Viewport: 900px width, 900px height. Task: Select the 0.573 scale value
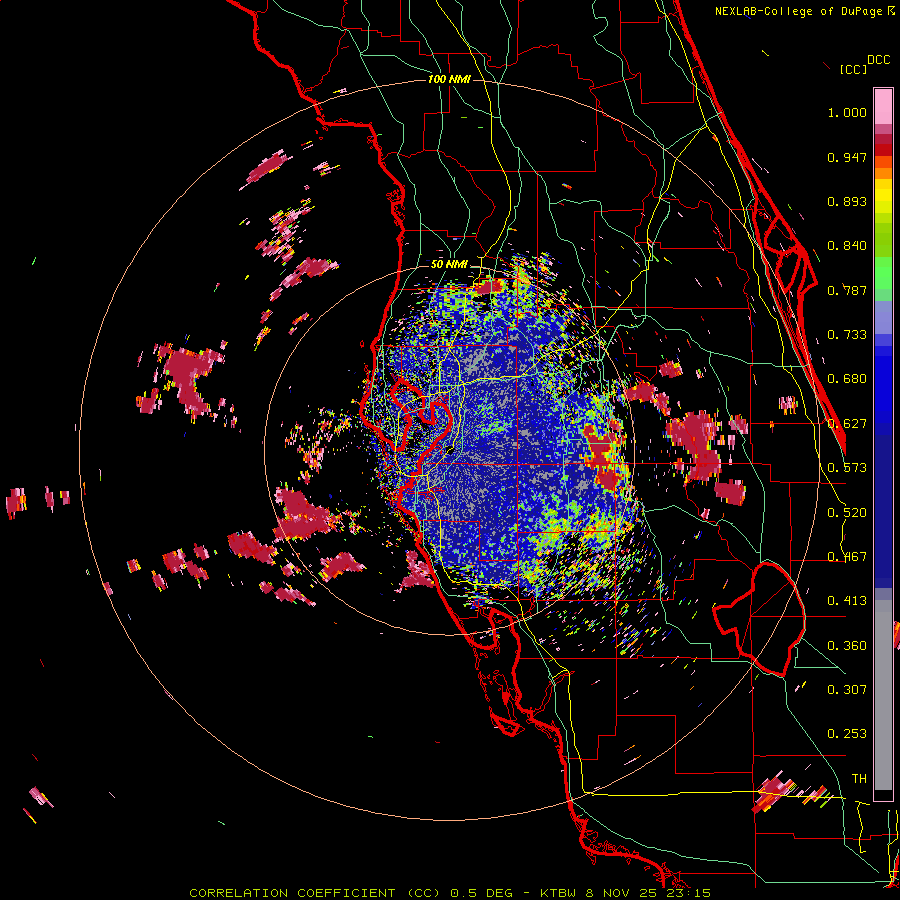pos(847,468)
